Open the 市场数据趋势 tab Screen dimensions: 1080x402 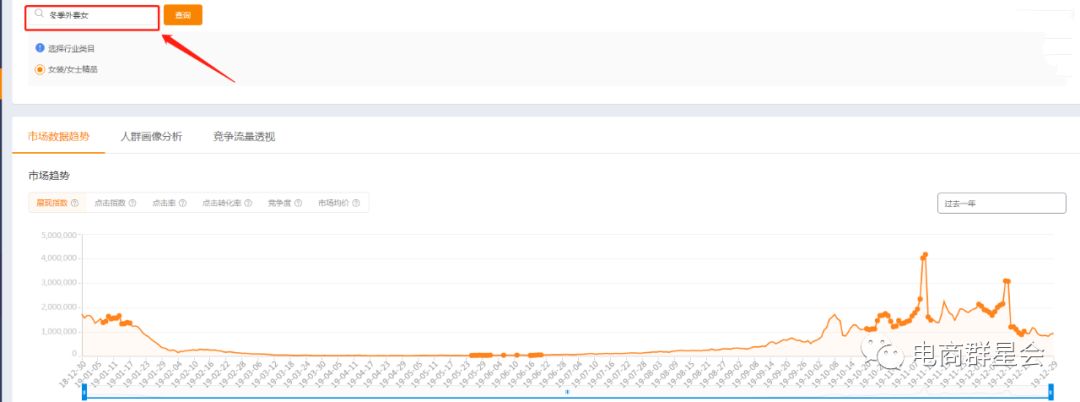coord(58,136)
